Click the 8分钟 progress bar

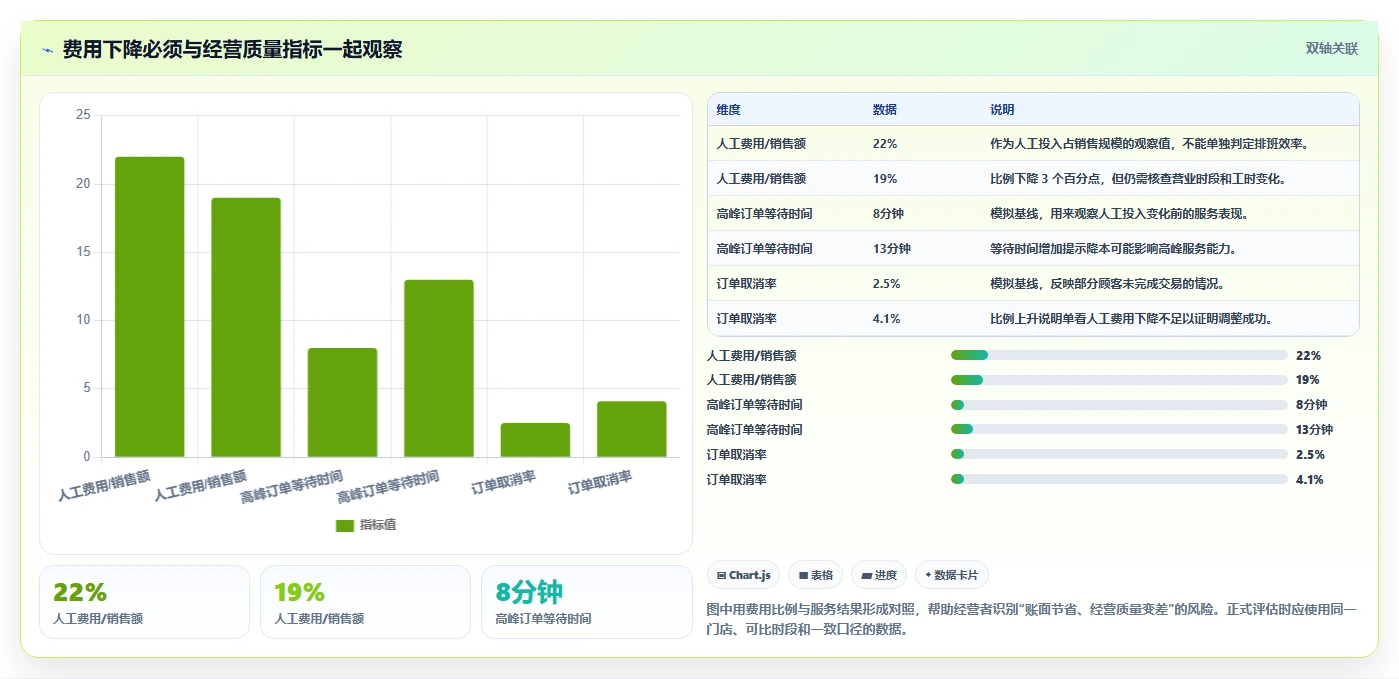coord(1119,405)
